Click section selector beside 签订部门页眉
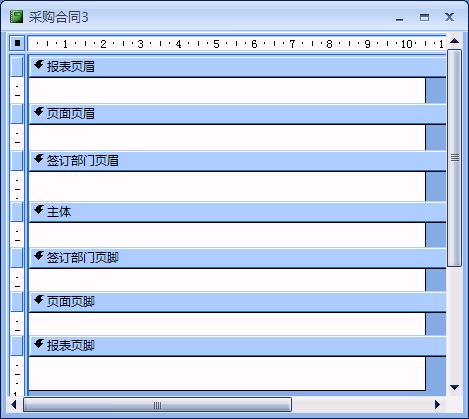469x419 pixels. [x=17, y=161]
